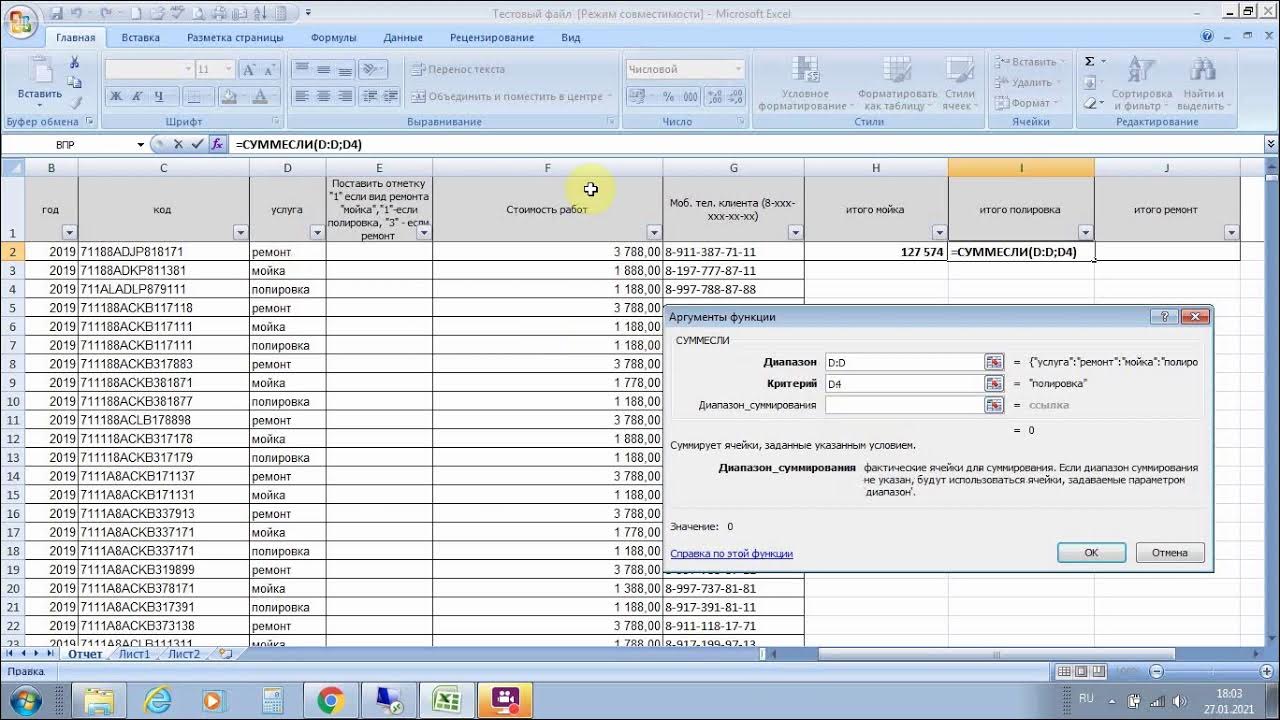
Task: Toggle italic К formatting
Action: click(137, 97)
